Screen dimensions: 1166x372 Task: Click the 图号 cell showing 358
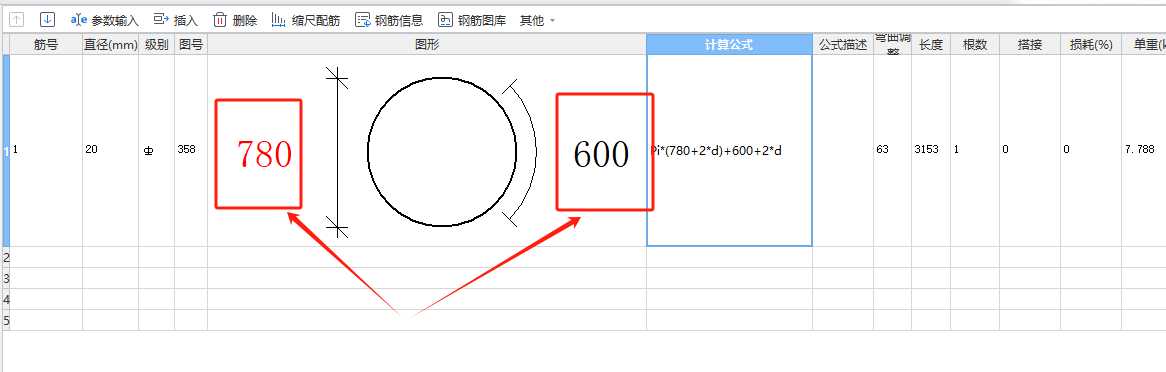[191, 150]
